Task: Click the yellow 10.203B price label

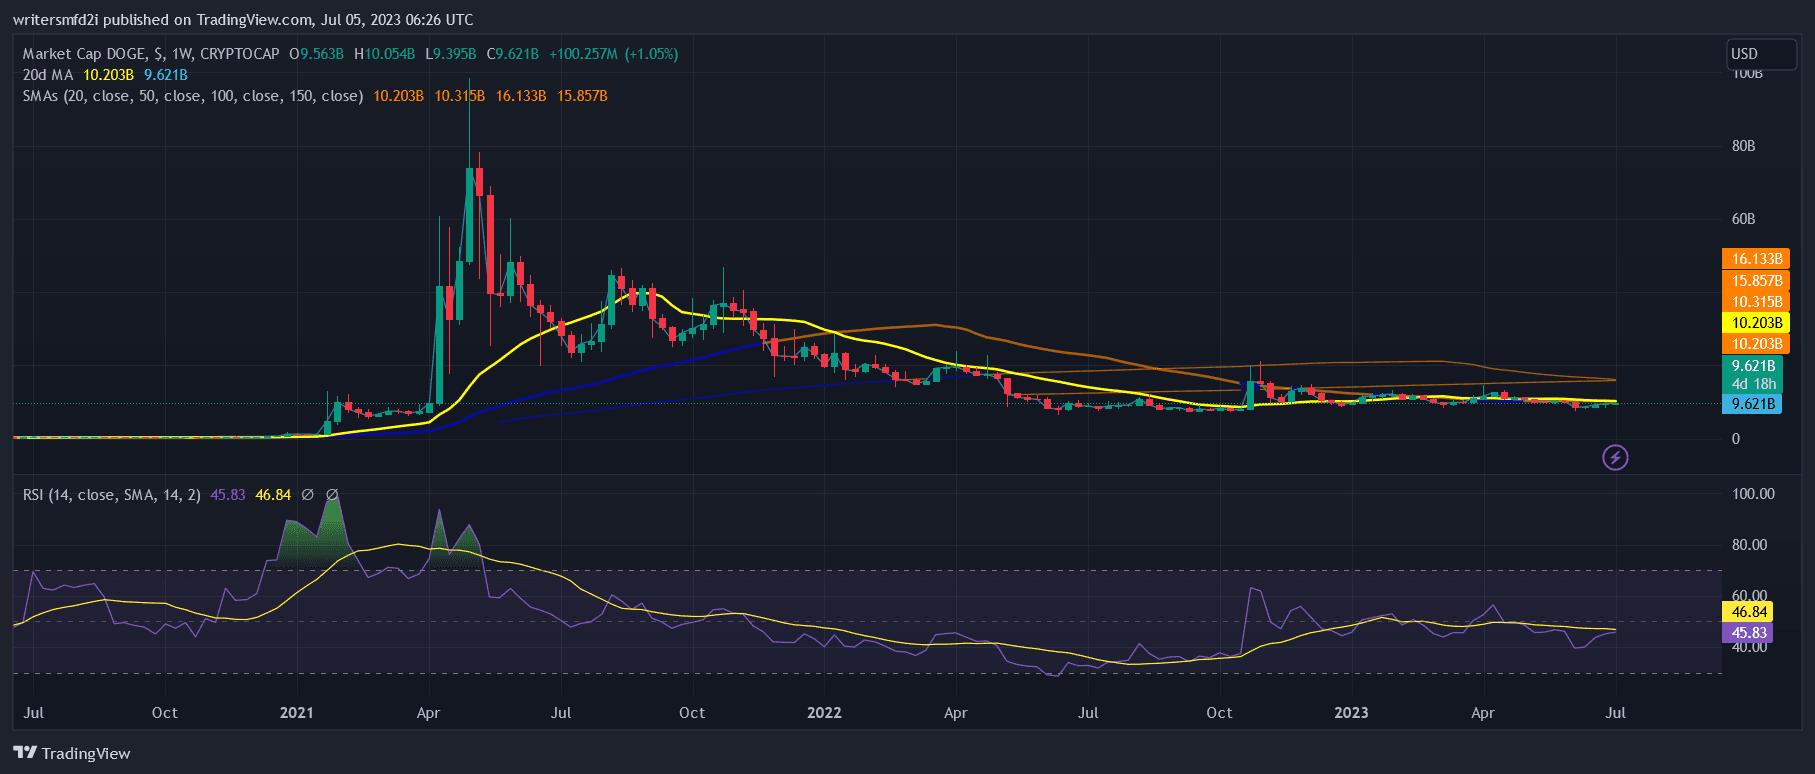Action: (x=1755, y=323)
